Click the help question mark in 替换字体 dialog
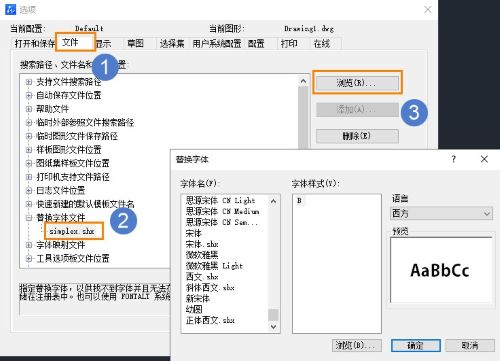This screenshot has width=500, height=361. [453, 159]
